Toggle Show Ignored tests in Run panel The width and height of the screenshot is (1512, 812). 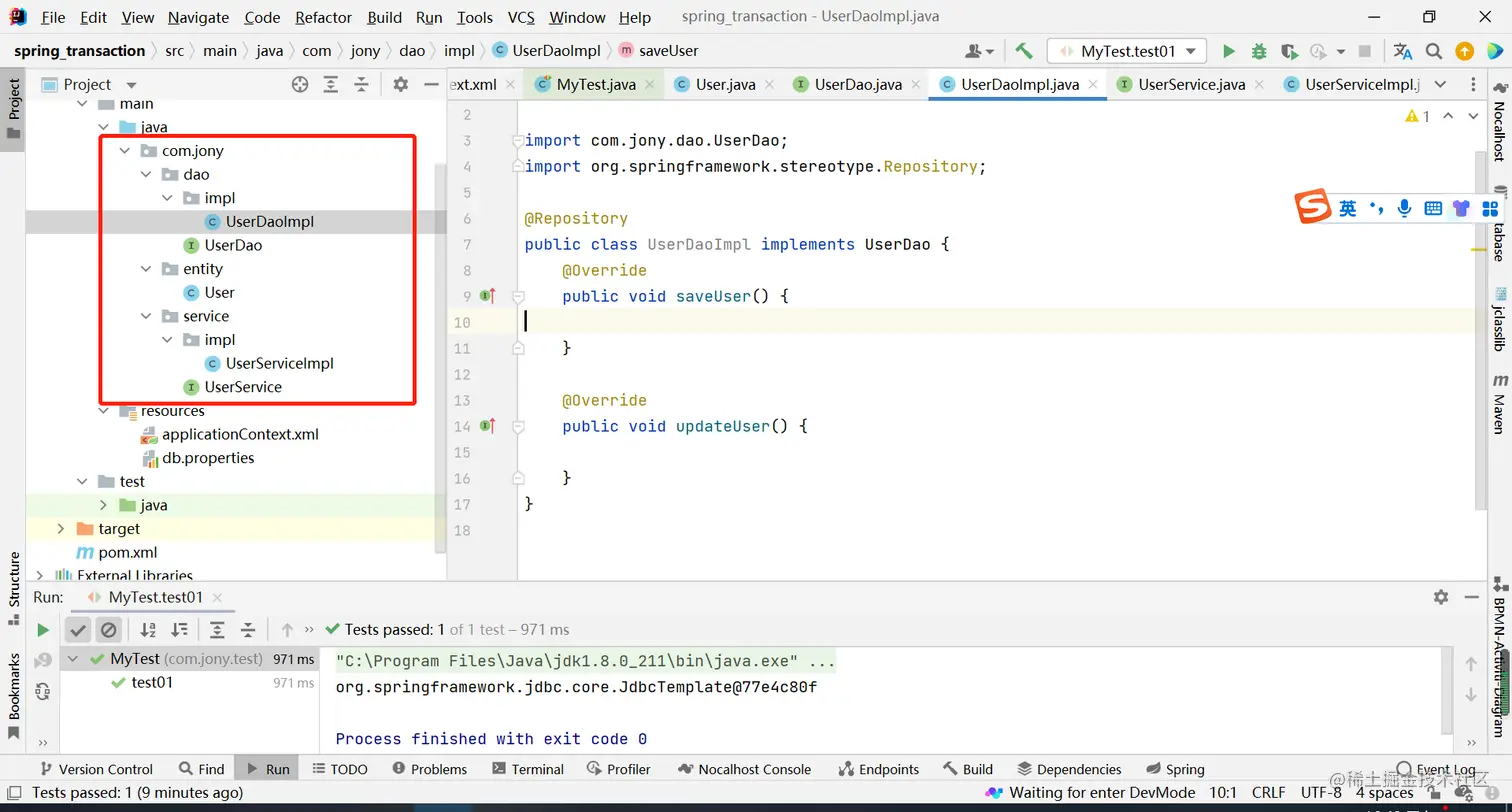click(109, 630)
